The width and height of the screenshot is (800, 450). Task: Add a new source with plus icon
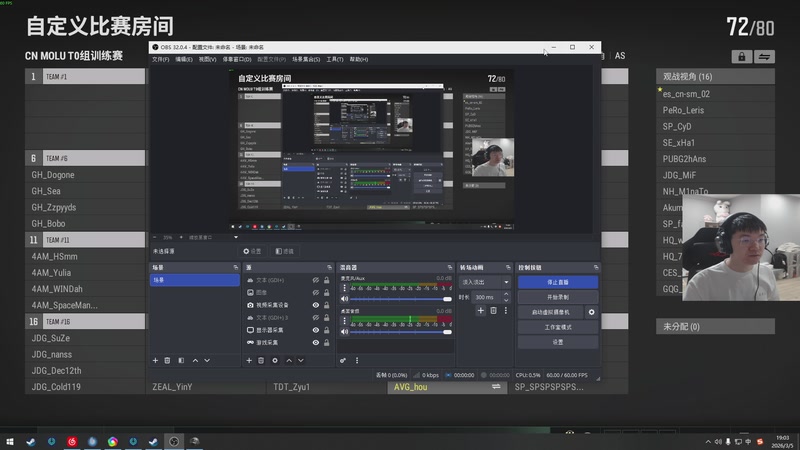coord(249,360)
